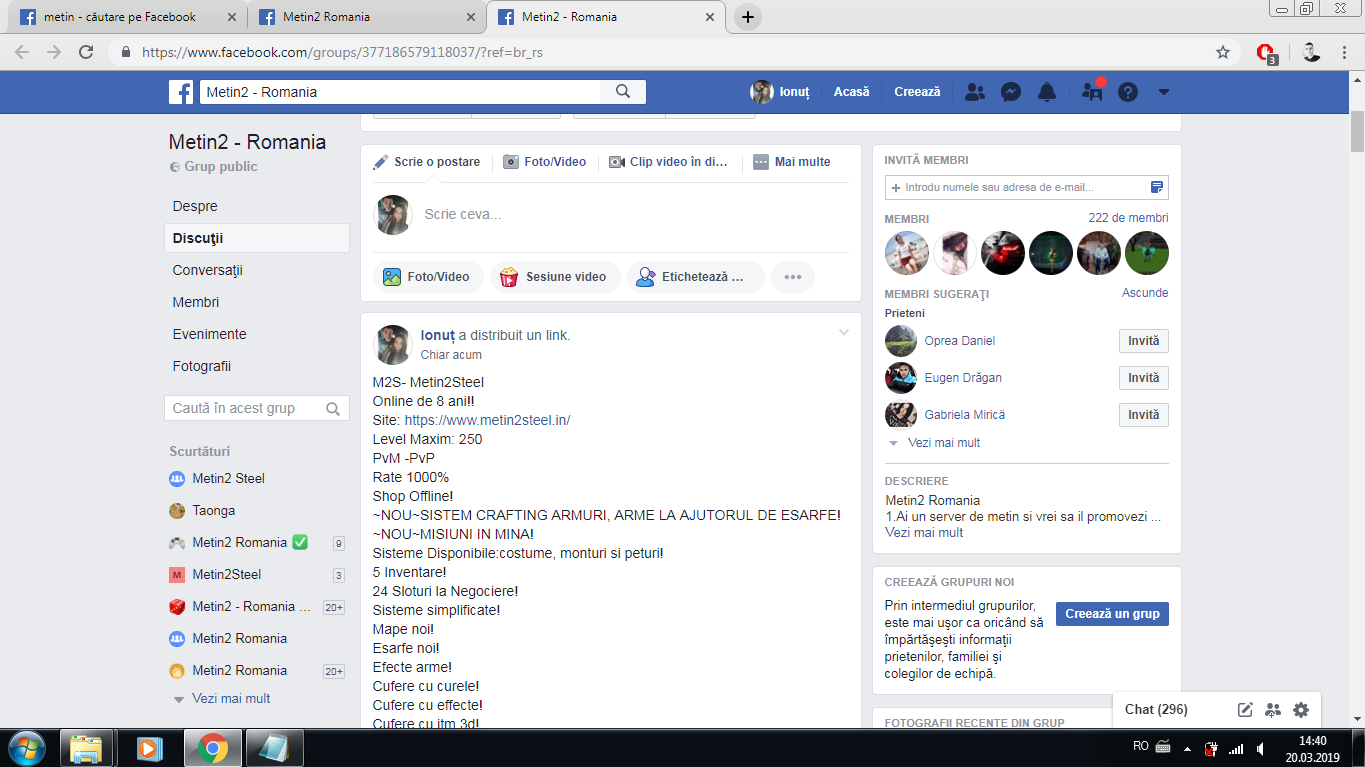The image size is (1365, 767).
Task: Click the Foto/Video popcorn-row photo button
Action: tap(428, 277)
